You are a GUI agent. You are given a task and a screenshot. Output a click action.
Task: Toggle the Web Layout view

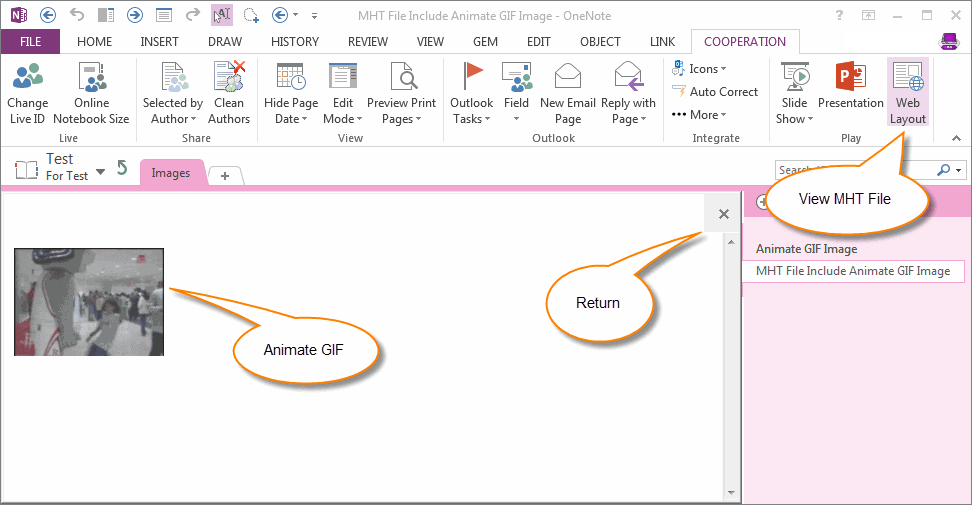(908, 92)
